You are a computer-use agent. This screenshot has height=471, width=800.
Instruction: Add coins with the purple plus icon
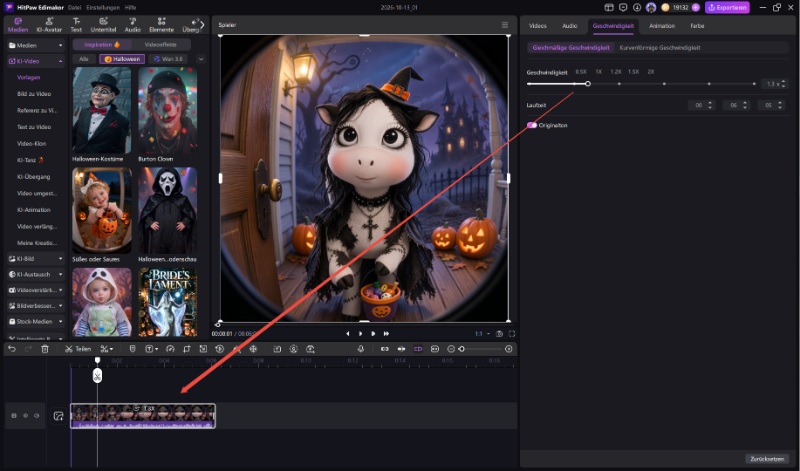[x=695, y=8]
